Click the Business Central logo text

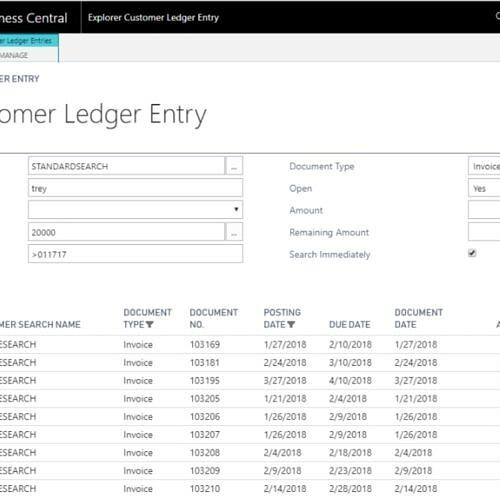[33, 18]
